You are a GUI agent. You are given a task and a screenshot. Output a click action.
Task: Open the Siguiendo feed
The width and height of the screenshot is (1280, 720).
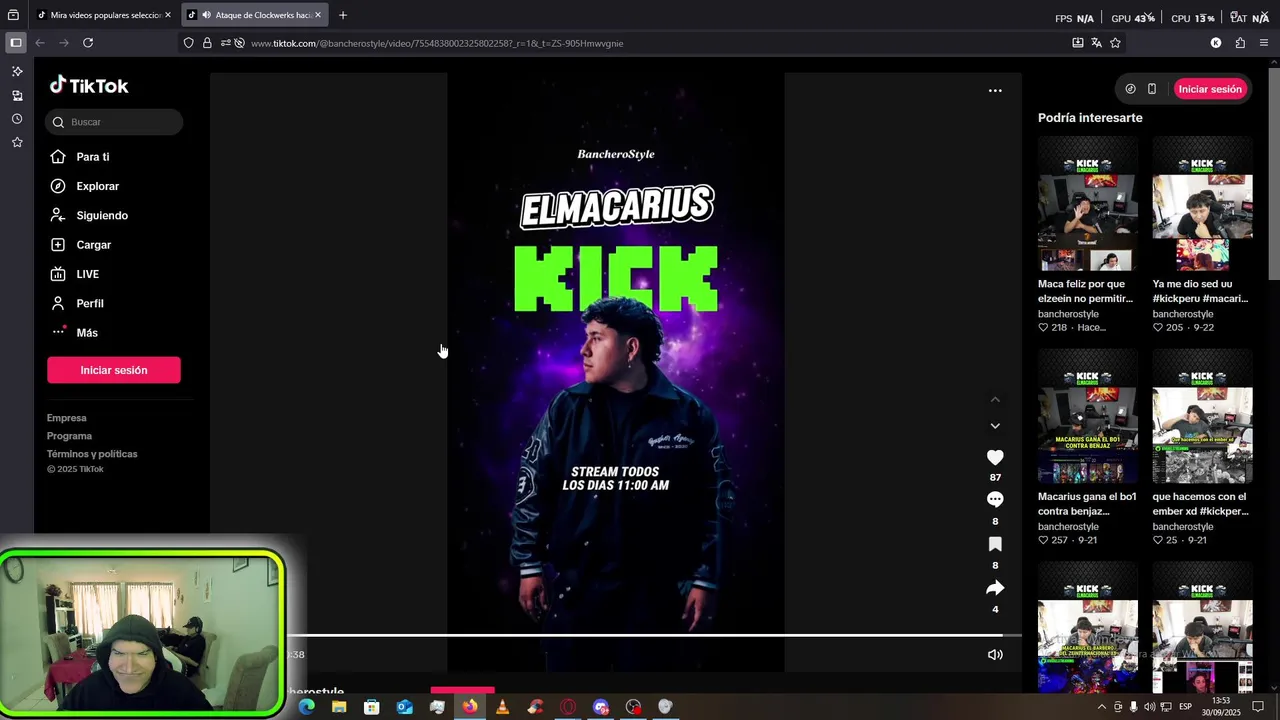coord(102,216)
